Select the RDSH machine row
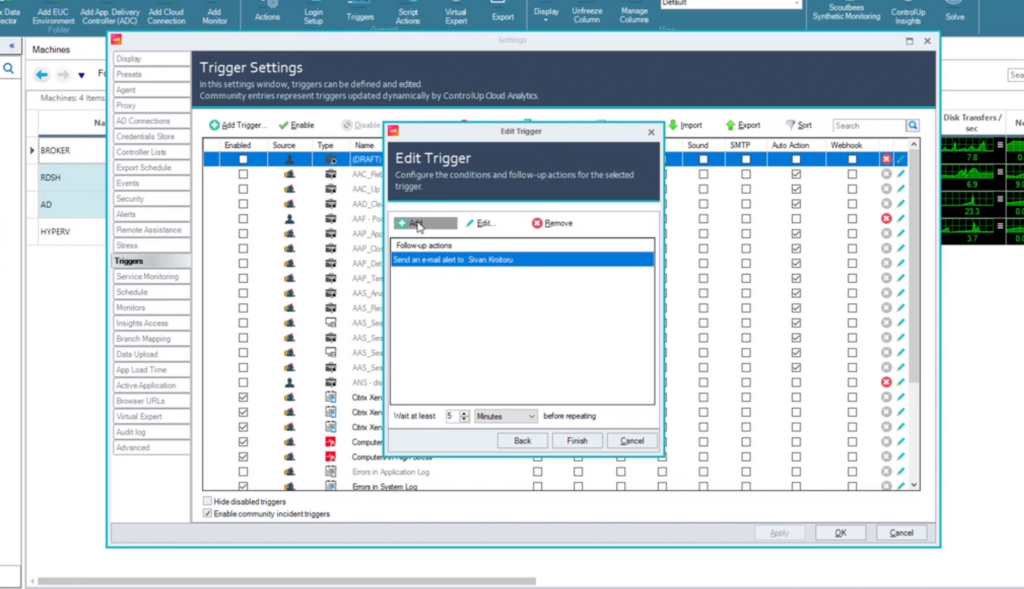The height and width of the screenshot is (589, 1024). pos(71,178)
